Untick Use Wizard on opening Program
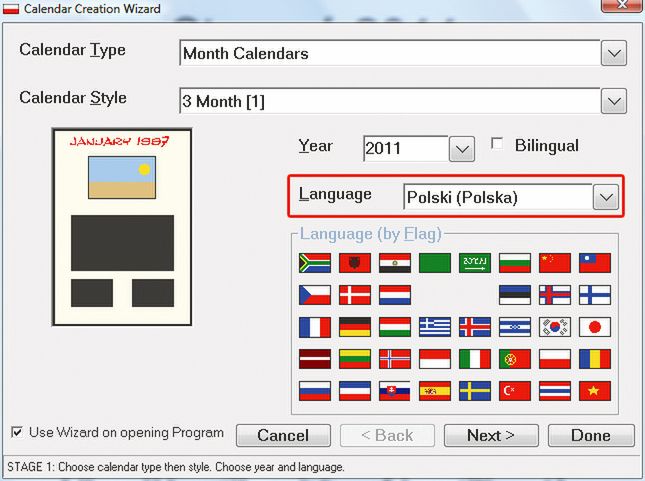Screen dimensions: 645x481 click(17, 432)
